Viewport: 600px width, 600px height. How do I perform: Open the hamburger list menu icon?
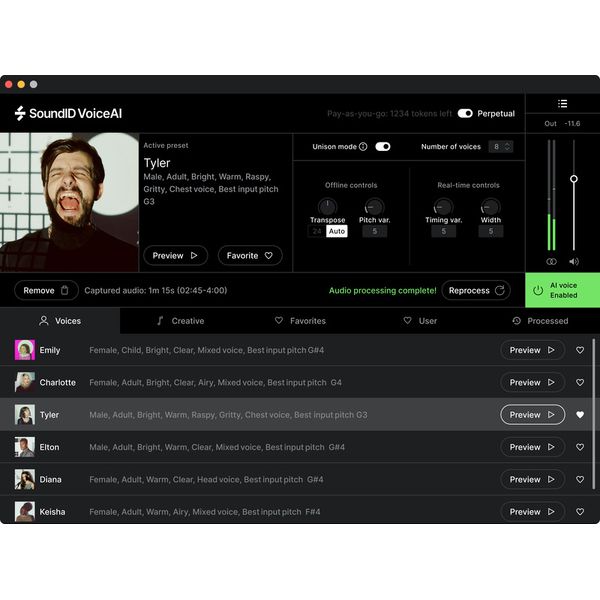pyautogui.click(x=562, y=104)
